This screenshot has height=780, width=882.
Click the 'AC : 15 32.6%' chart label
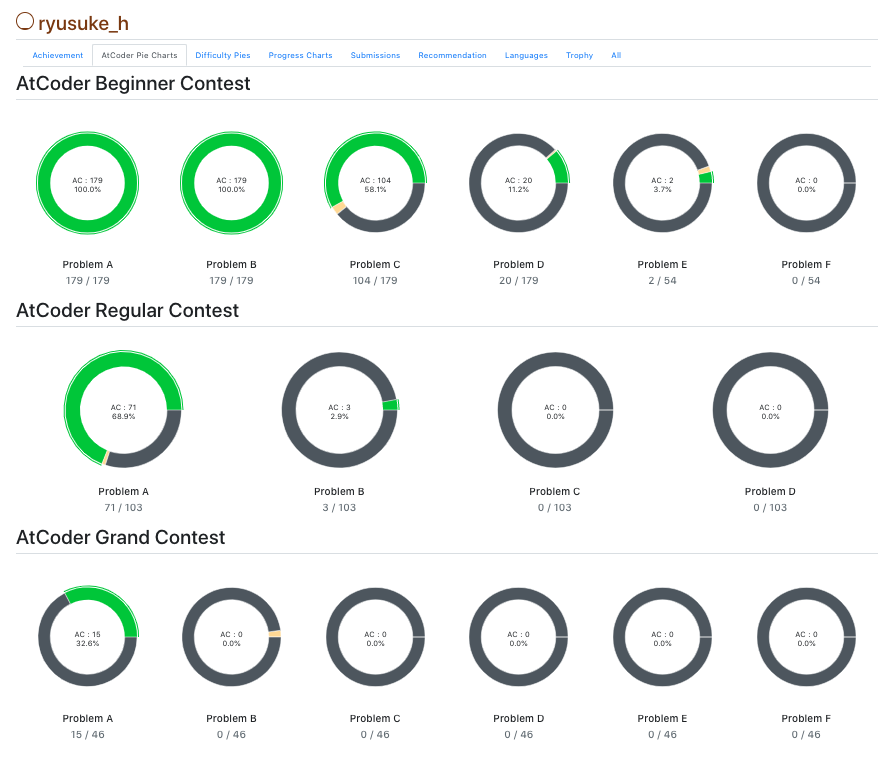pos(88,639)
